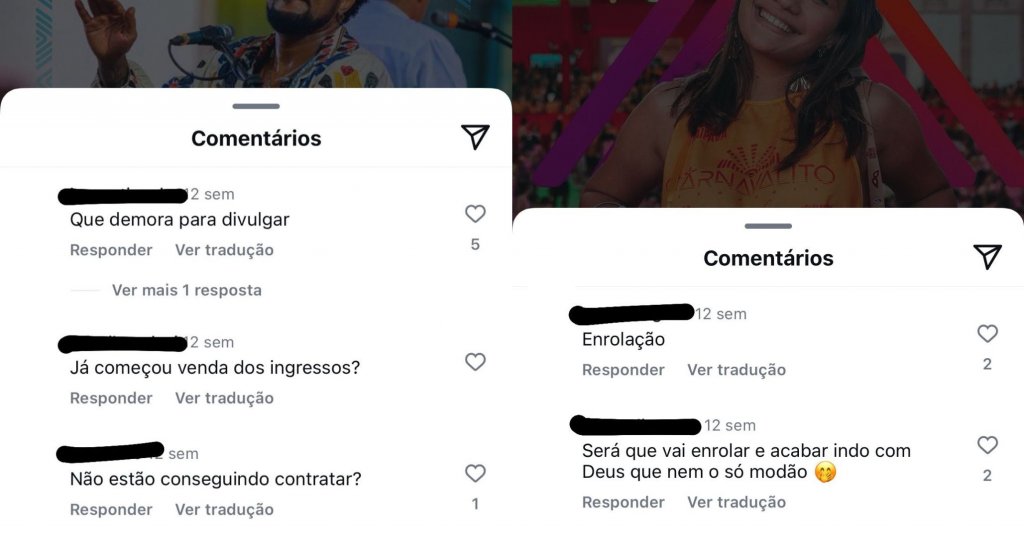Viewport: 1024px width, 537px height.
Task: Grab the left comments sheet handle bar
Action: 256,106
